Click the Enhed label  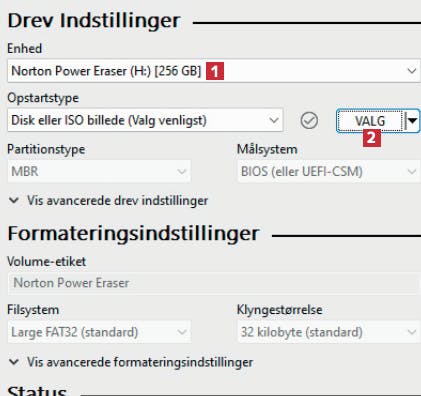tap(25, 49)
